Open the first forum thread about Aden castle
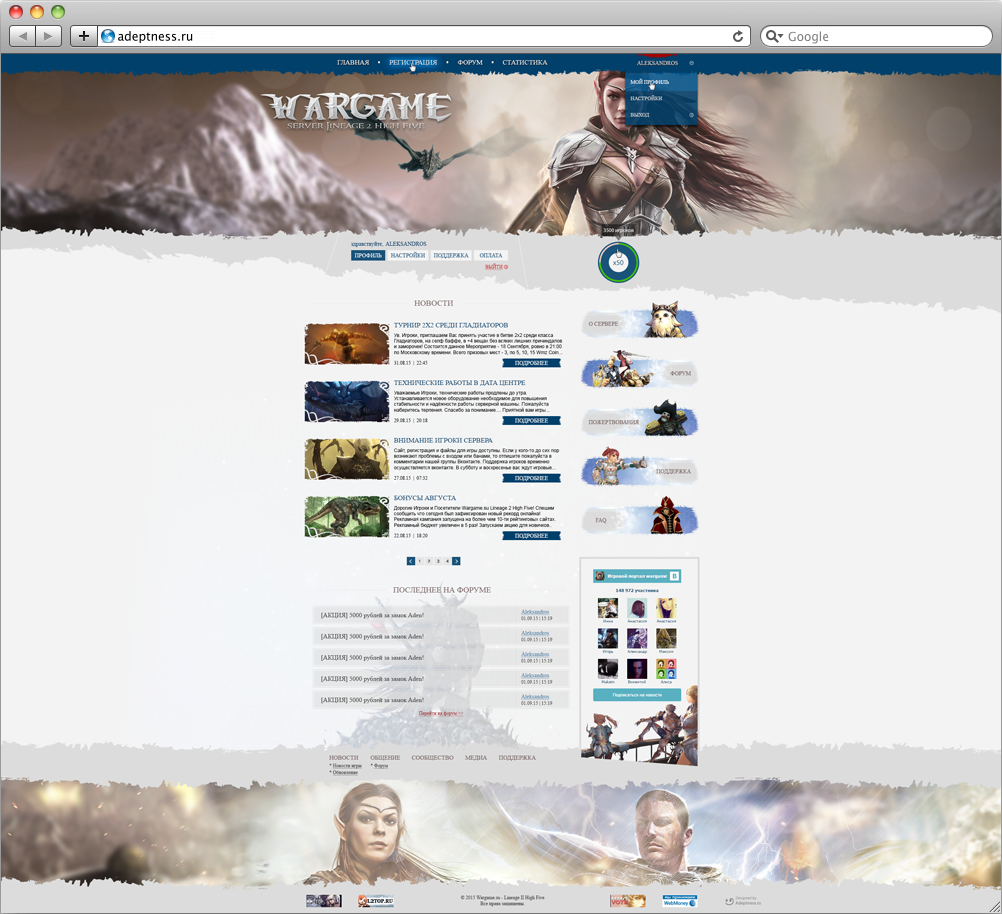Screen dimensions: 1002x914 [372, 616]
